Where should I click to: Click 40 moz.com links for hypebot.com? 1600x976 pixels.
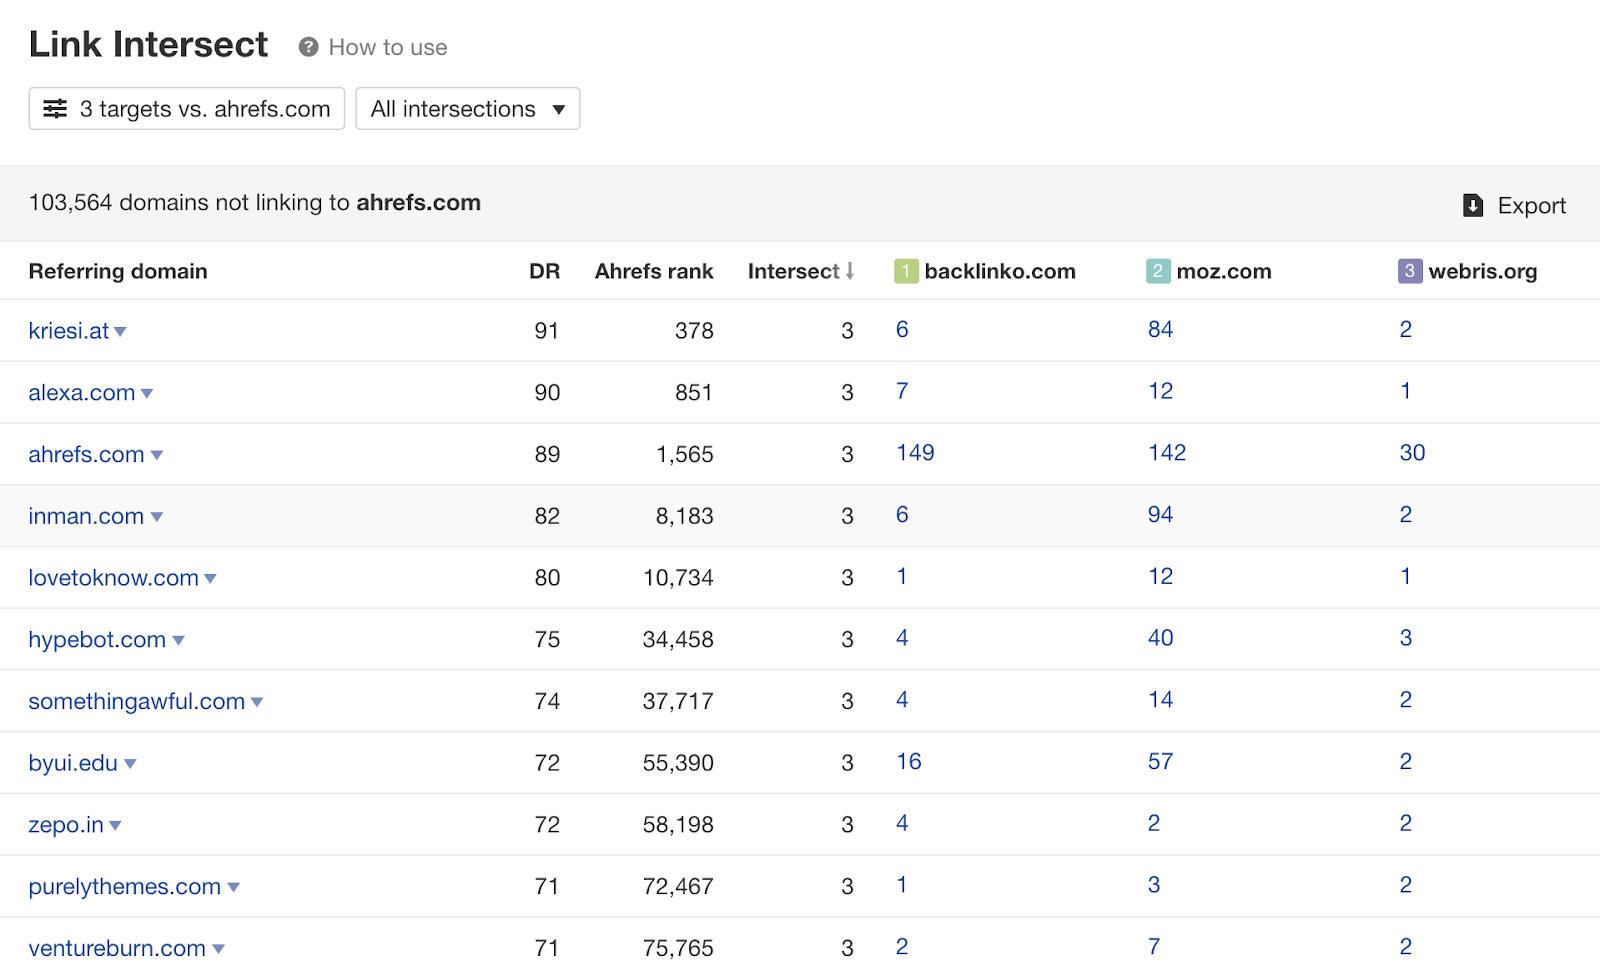pos(1160,638)
